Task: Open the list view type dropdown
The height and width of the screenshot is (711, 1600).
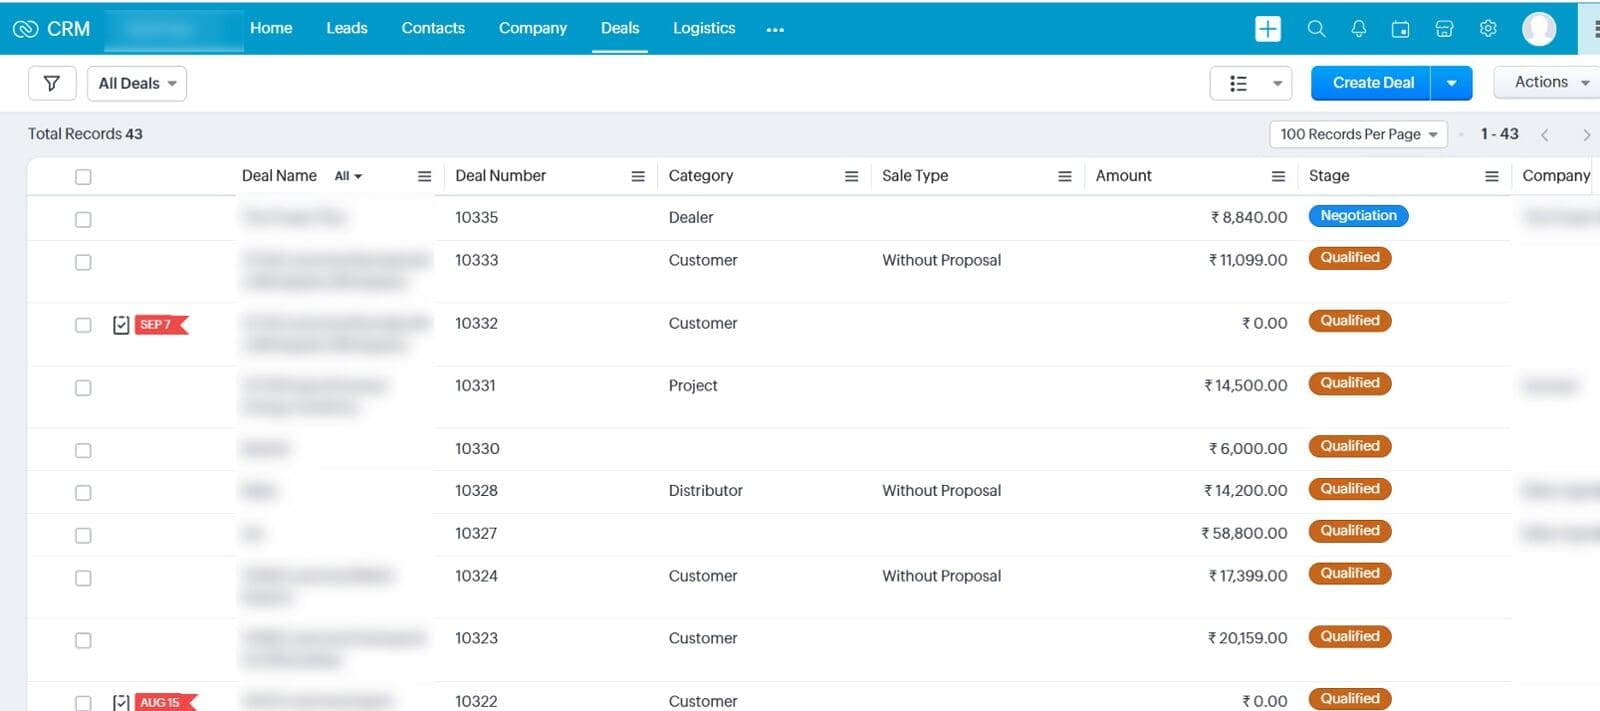Action: 1251,84
